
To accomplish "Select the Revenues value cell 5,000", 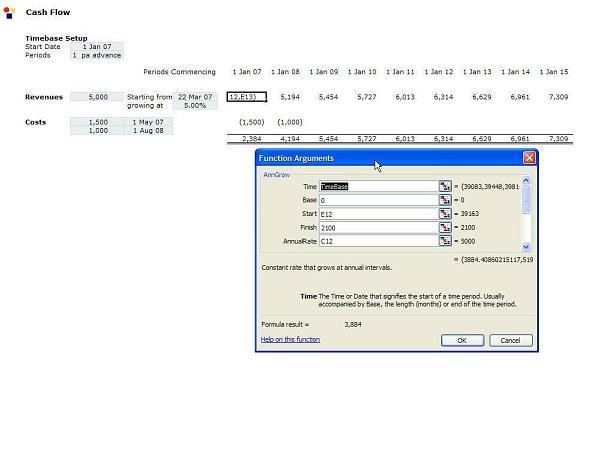I will tap(97, 97).
